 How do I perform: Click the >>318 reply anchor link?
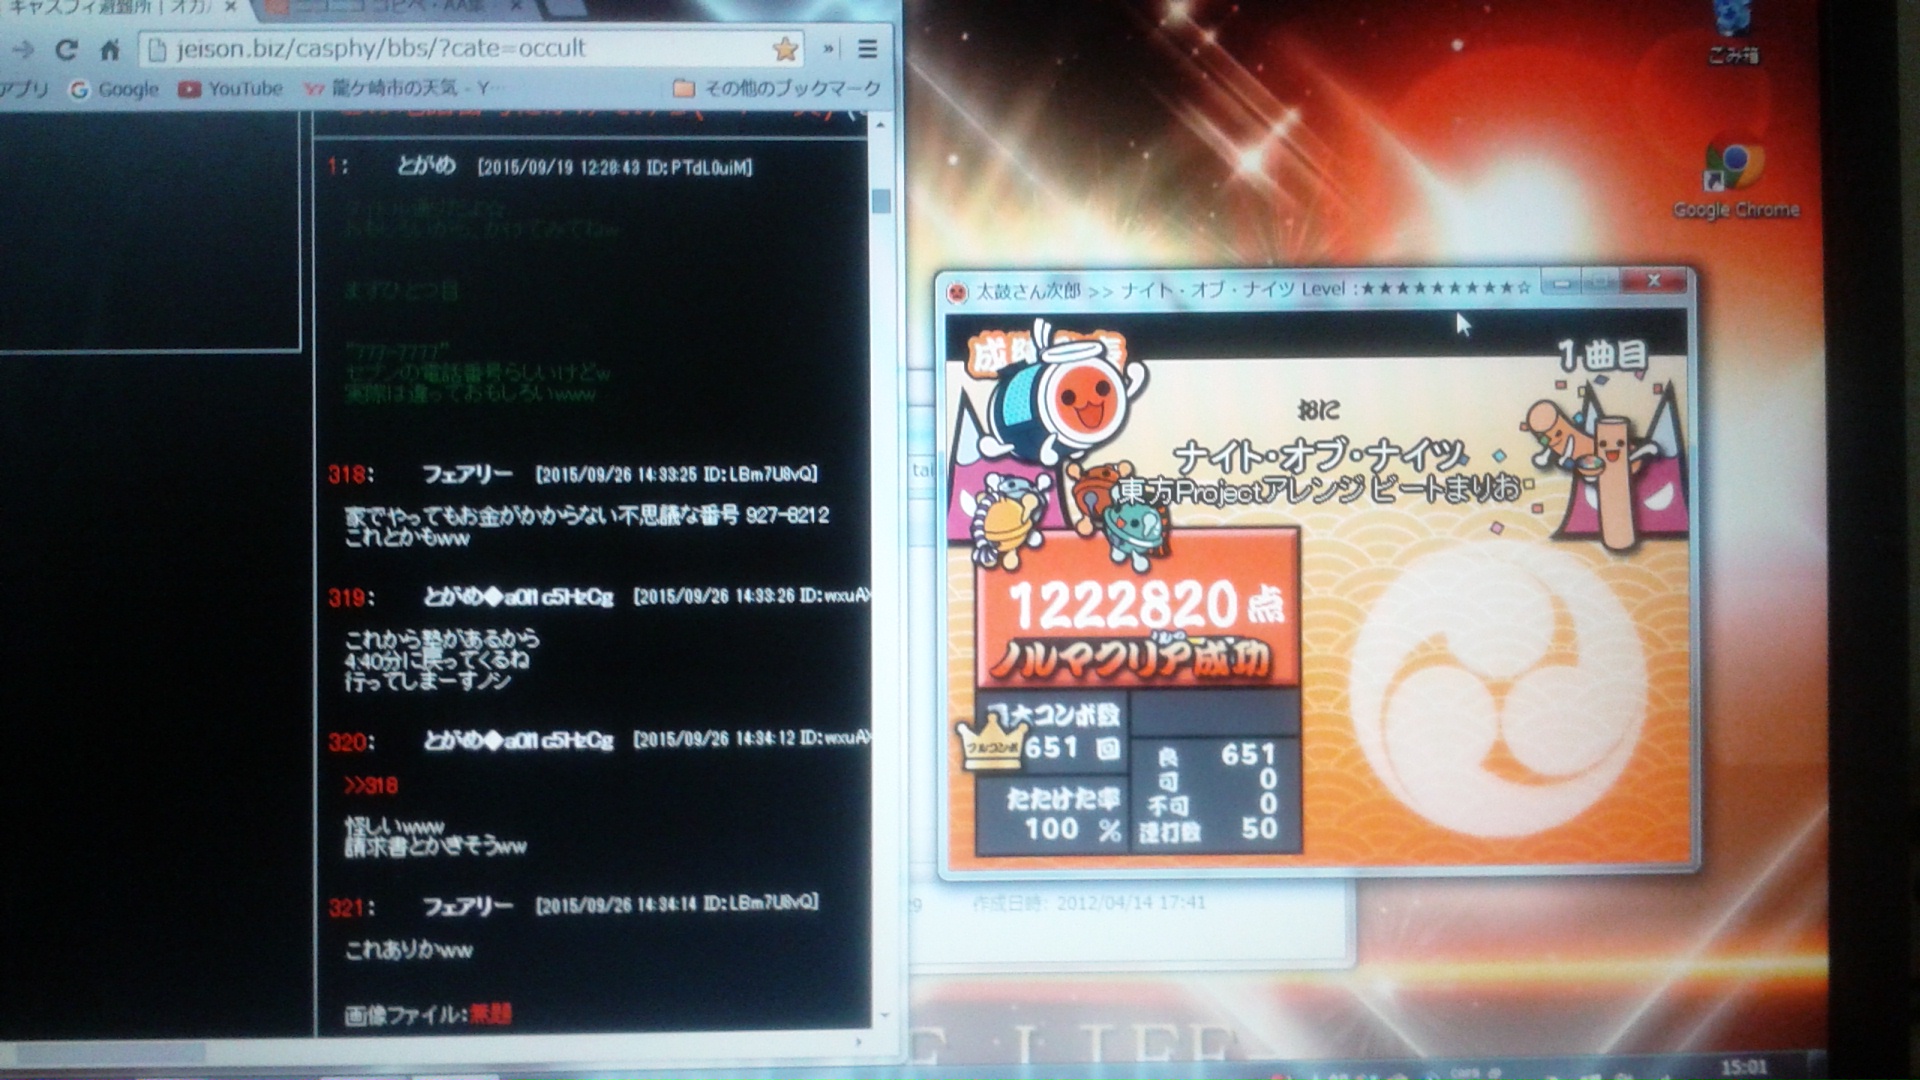click(x=371, y=786)
